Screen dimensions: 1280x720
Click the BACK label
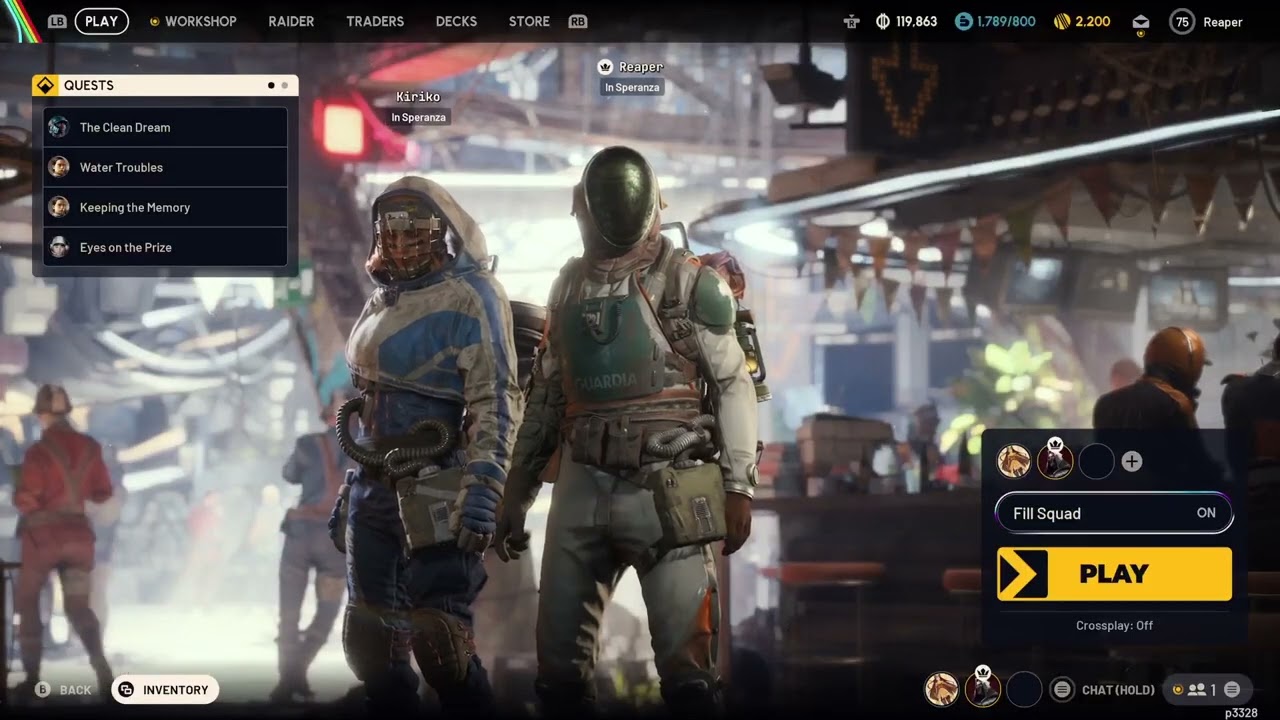[x=75, y=690]
